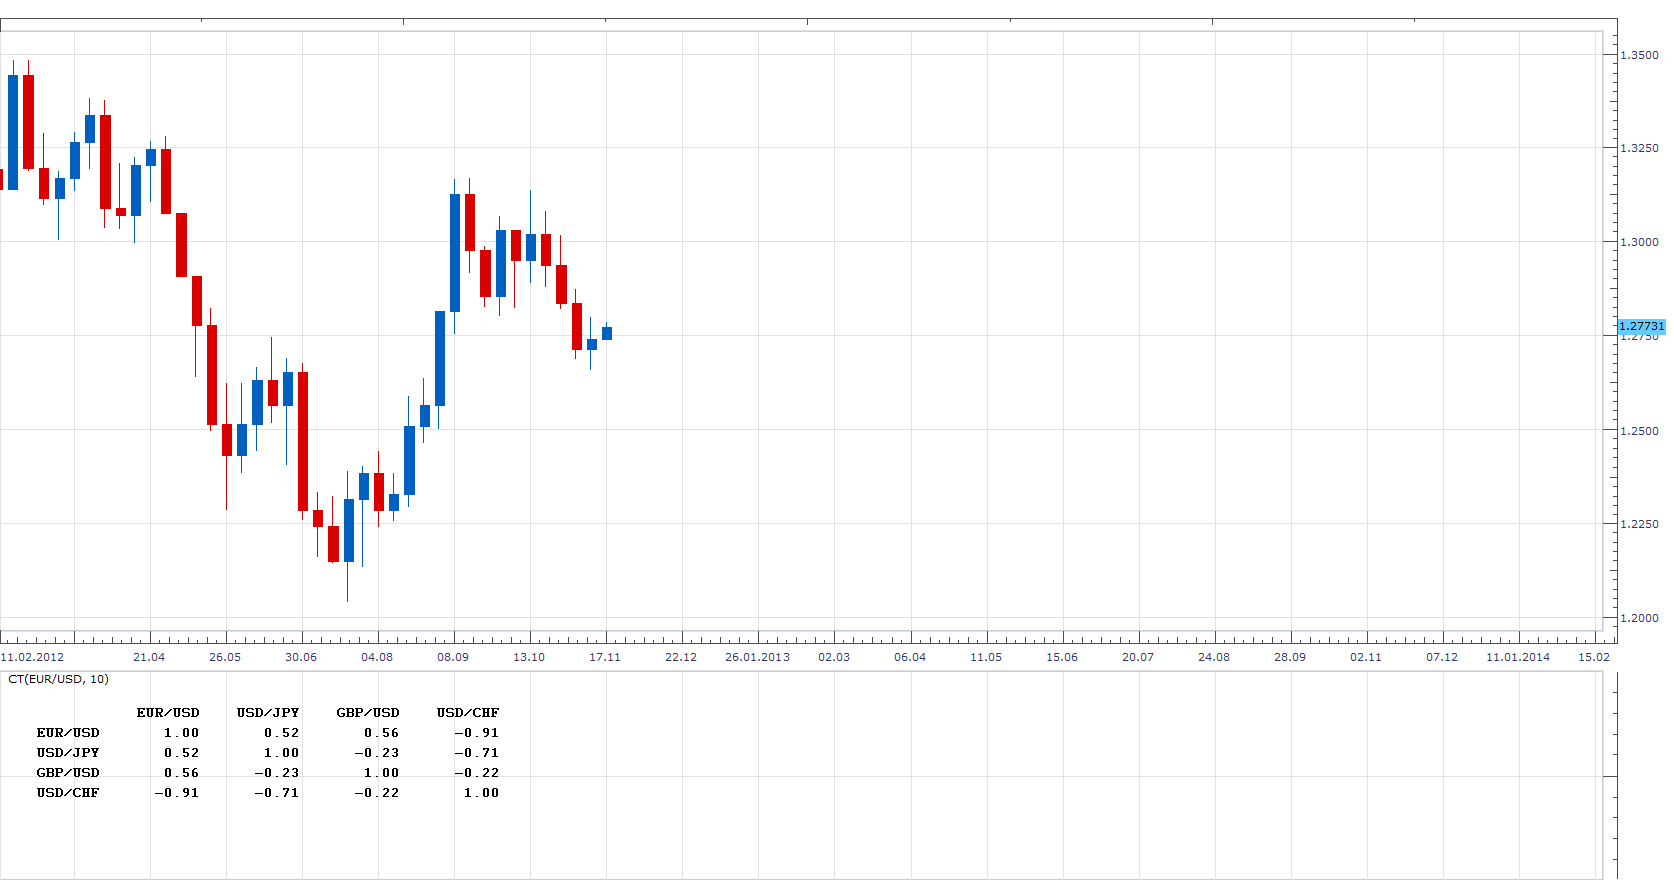Click the 1.2000 price axis label
The image size is (1674, 880).
click(1639, 618)
